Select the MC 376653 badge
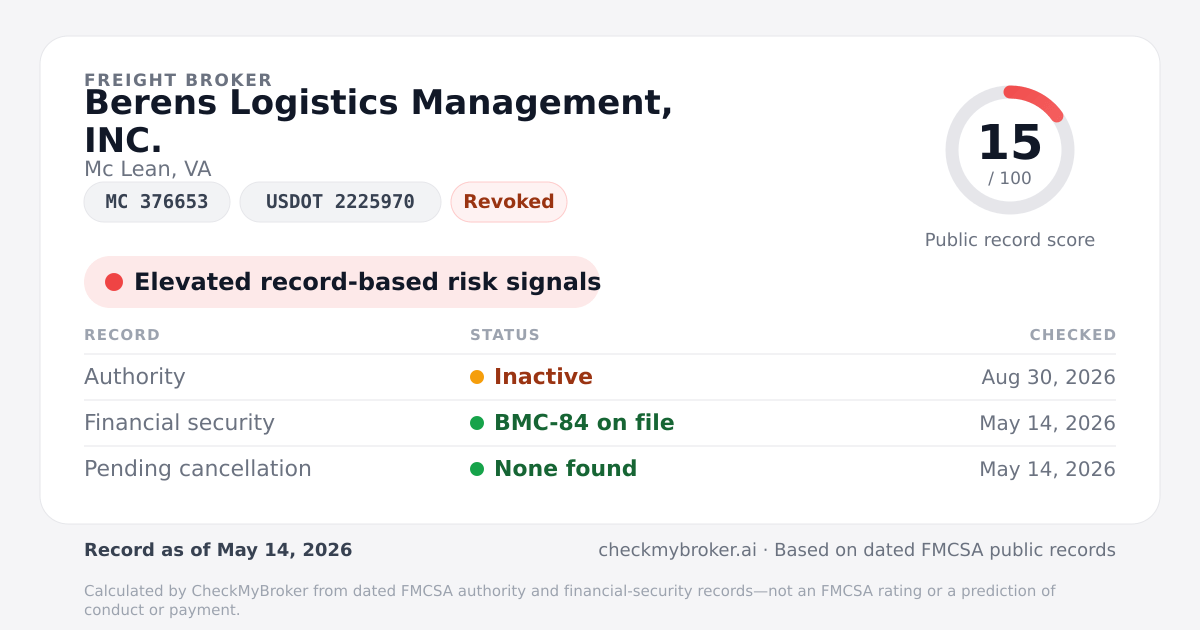Image resolution: width=1200 pixels, height=630 pixels. (x=157, y=202)
